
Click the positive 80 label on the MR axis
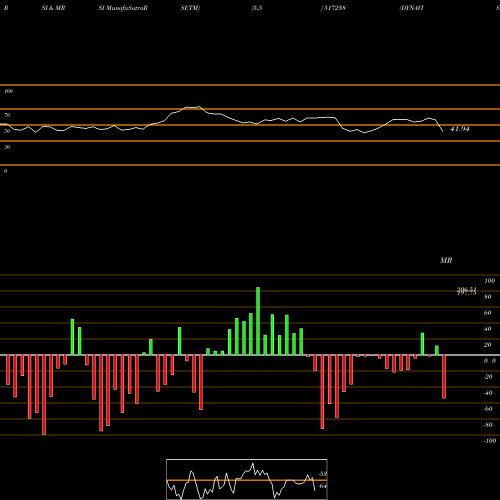488,297
